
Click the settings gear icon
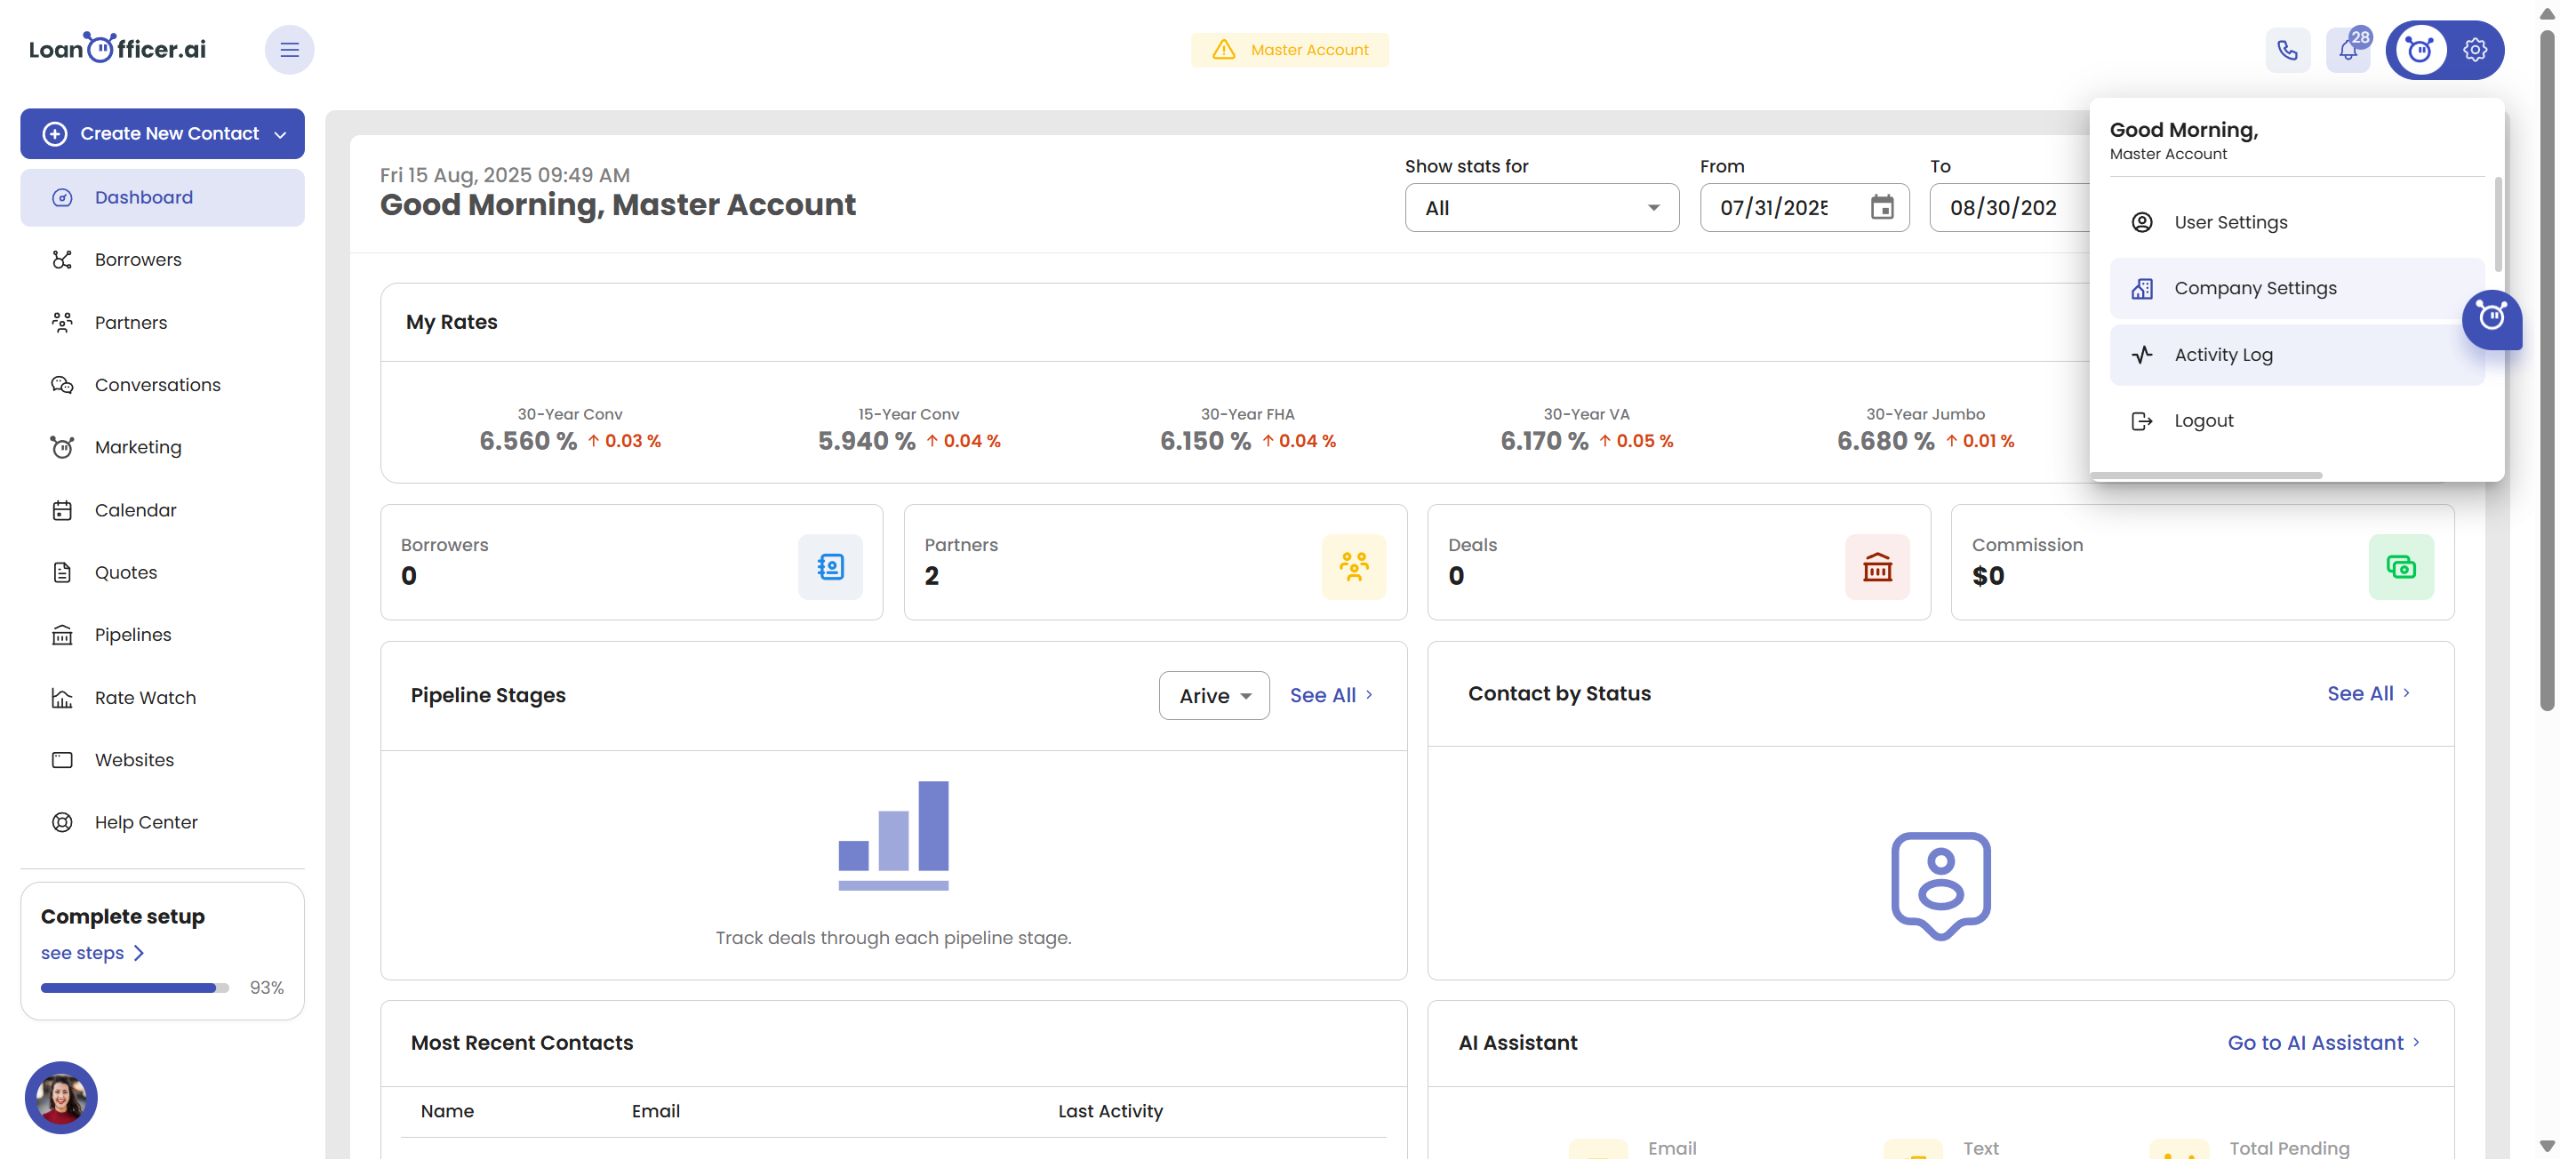tap(2475, 50)
